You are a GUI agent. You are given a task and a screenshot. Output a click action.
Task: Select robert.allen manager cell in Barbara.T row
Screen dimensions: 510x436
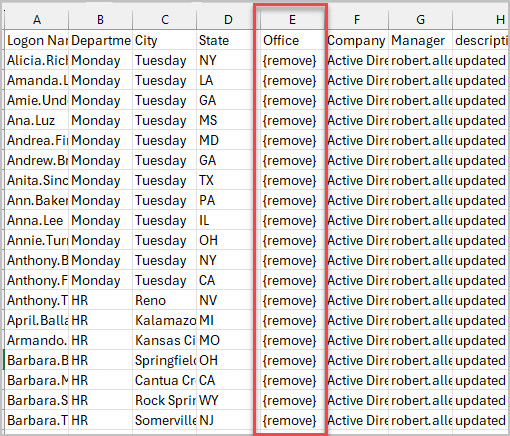pyautogui.click(x=420, y=420)
